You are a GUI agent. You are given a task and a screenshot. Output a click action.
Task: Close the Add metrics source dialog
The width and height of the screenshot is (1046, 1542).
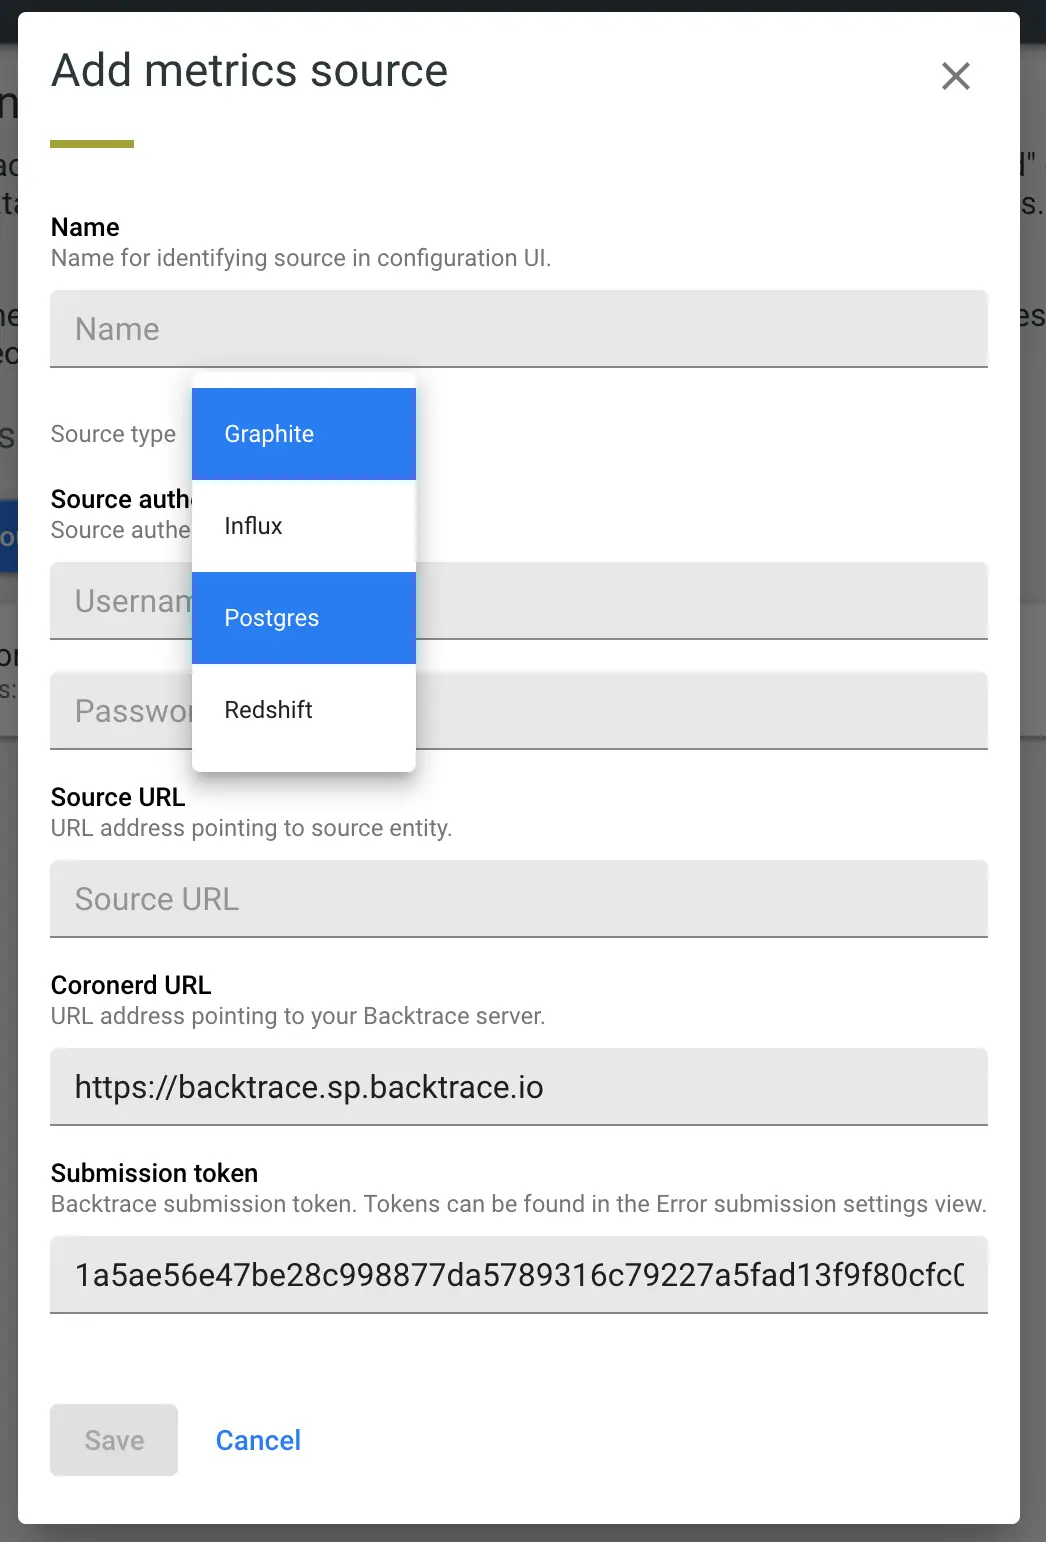(x=955, y=76)
